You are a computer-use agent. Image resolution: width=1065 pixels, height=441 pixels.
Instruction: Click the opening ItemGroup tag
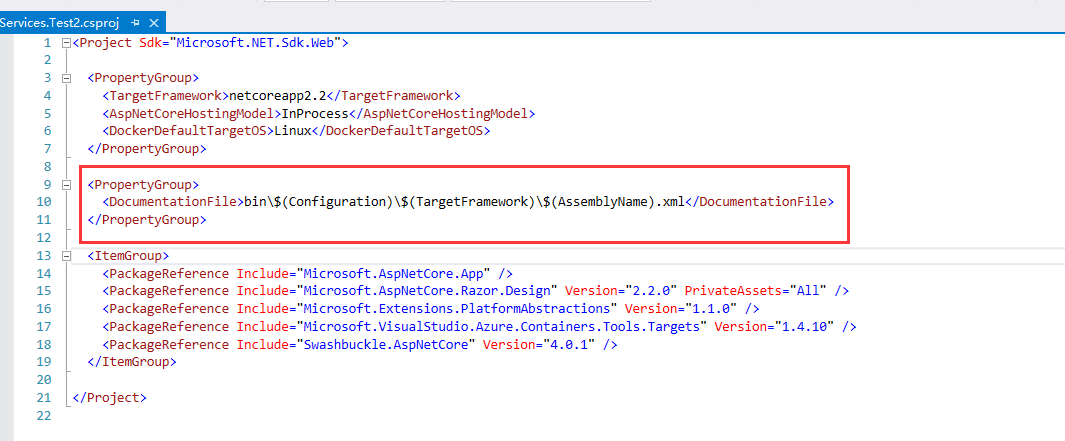(128, 255)
